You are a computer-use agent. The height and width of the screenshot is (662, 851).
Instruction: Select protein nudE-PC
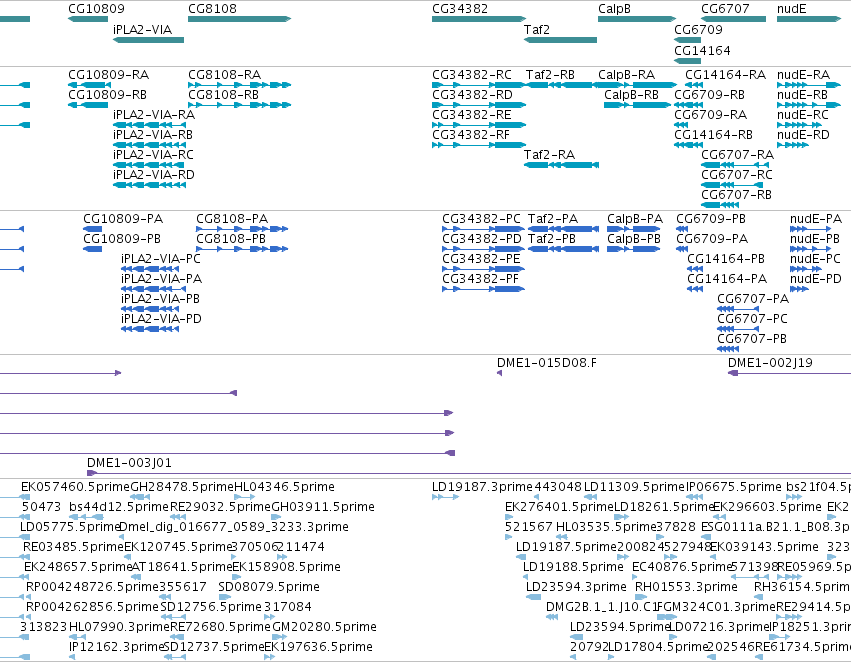805,269
